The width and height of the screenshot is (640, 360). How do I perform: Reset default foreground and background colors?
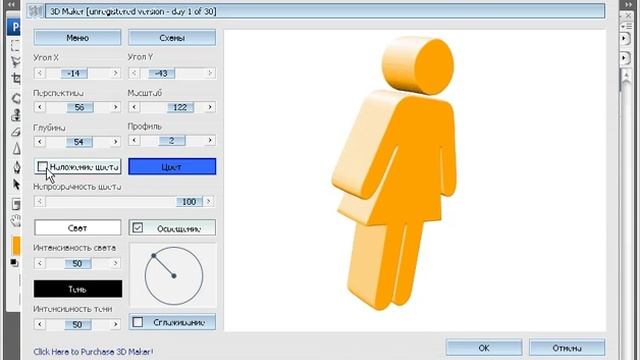(14, 263)
